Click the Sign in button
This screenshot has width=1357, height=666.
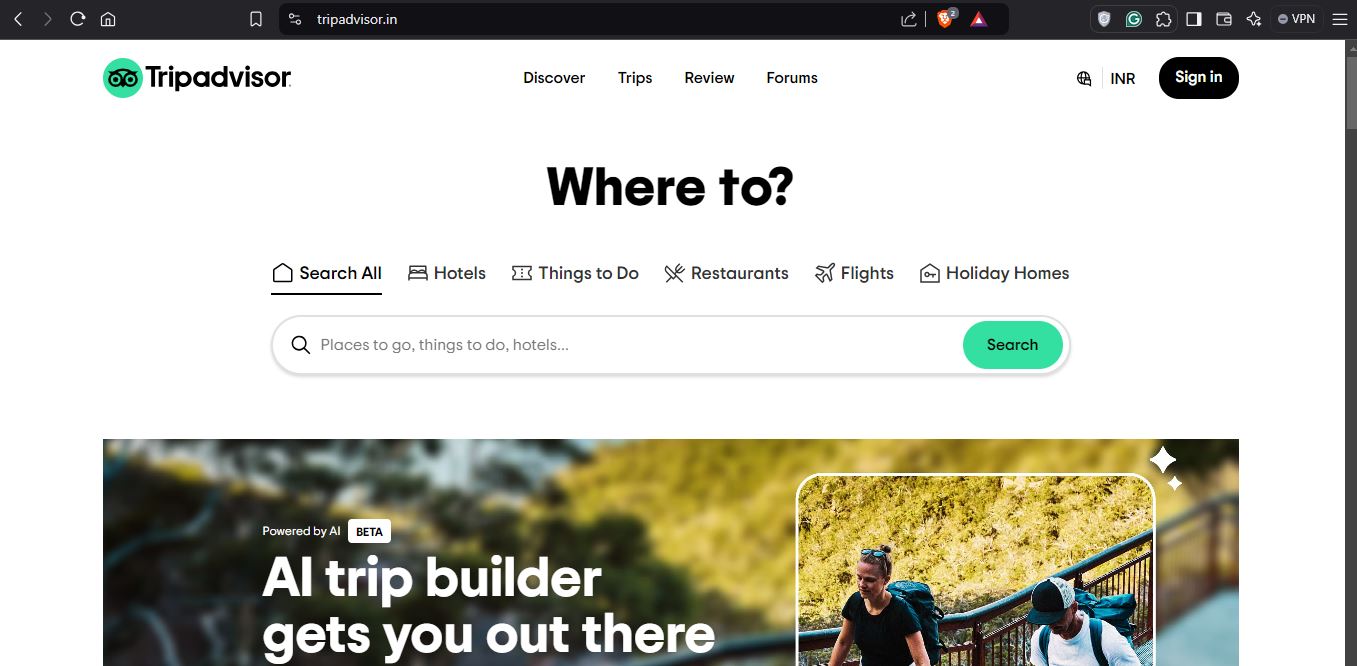tap(1198, 78)
